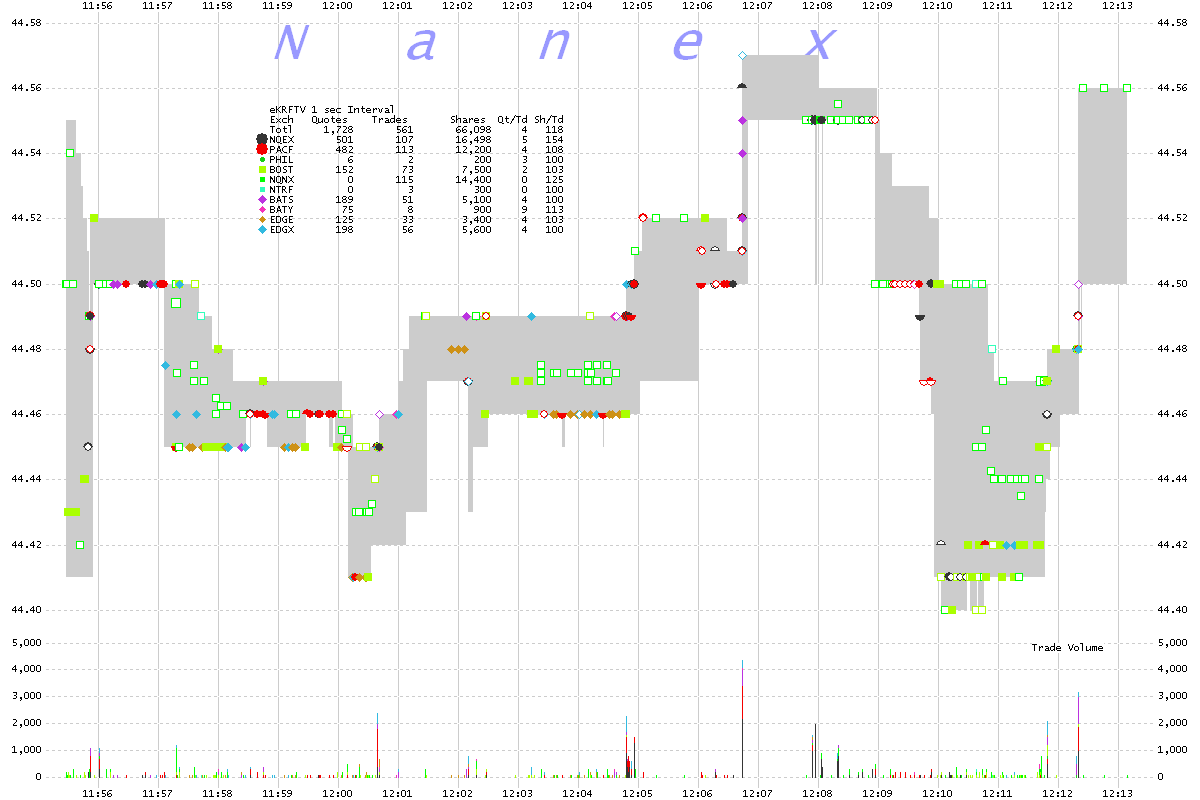Screen dimensions: 1200x800
Task: Select NQNX shares value 14,400
Action: (473, 179)
